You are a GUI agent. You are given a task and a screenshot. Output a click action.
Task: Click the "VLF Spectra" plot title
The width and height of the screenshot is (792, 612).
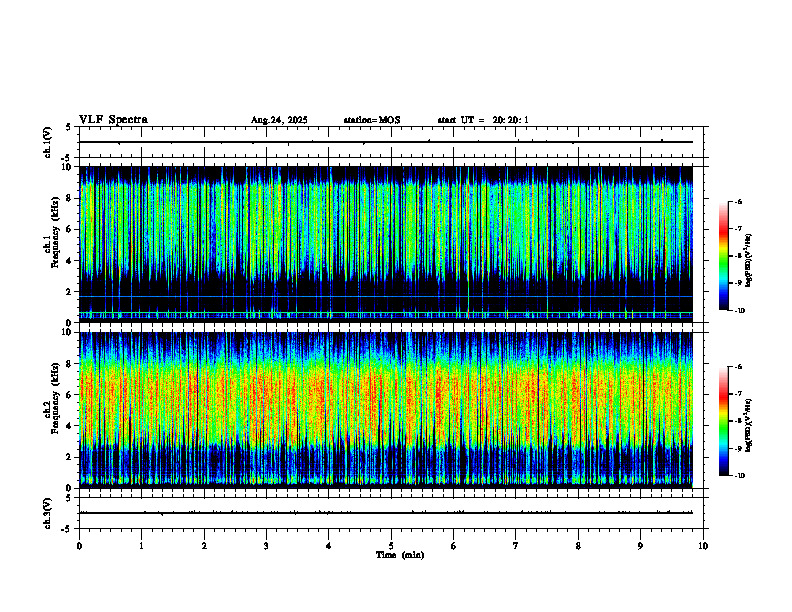113,120
